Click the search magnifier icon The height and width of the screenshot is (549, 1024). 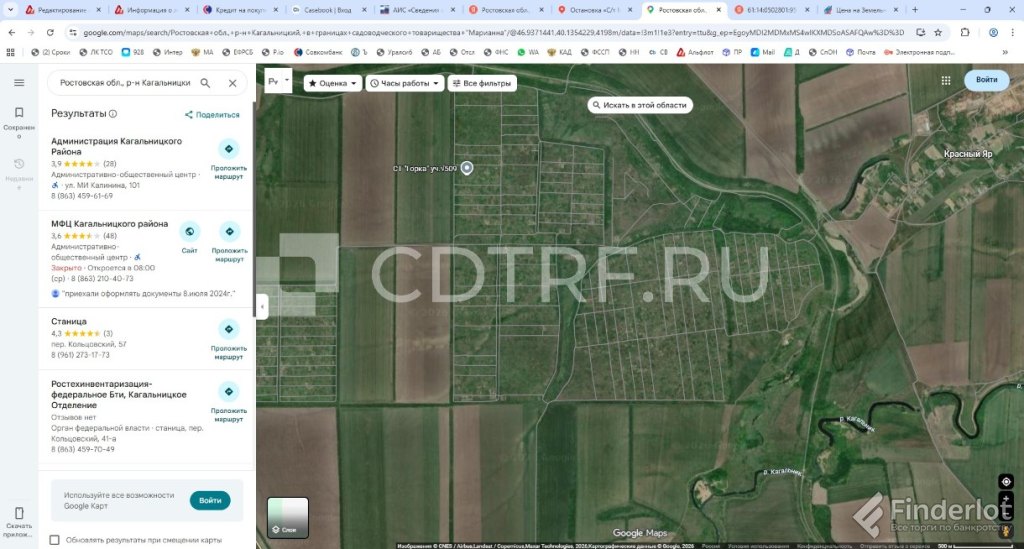coord(205,83)
